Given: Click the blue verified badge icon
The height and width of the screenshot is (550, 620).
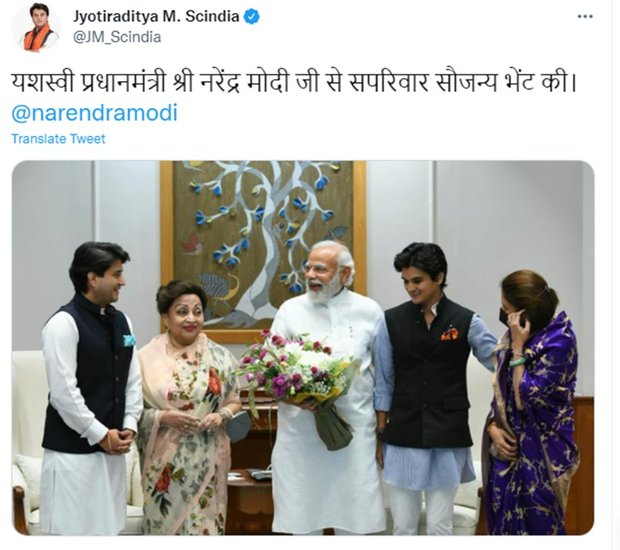Looking at the screenshot, I should [x=252, y=17].
